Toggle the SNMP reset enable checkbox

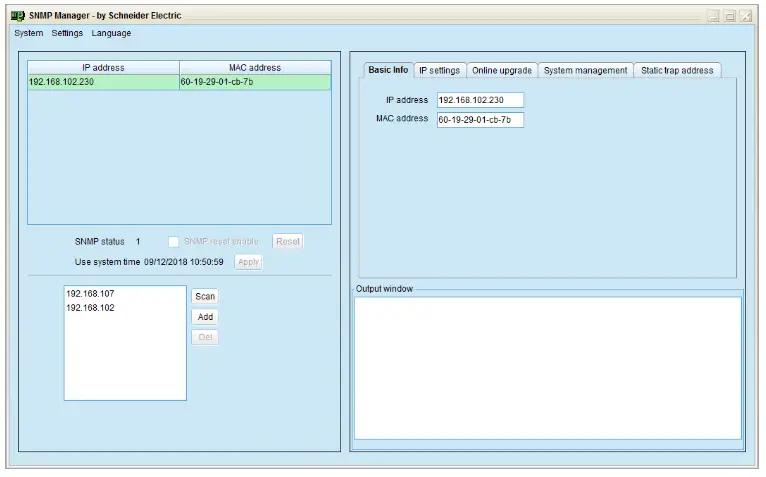click(173, 241)
